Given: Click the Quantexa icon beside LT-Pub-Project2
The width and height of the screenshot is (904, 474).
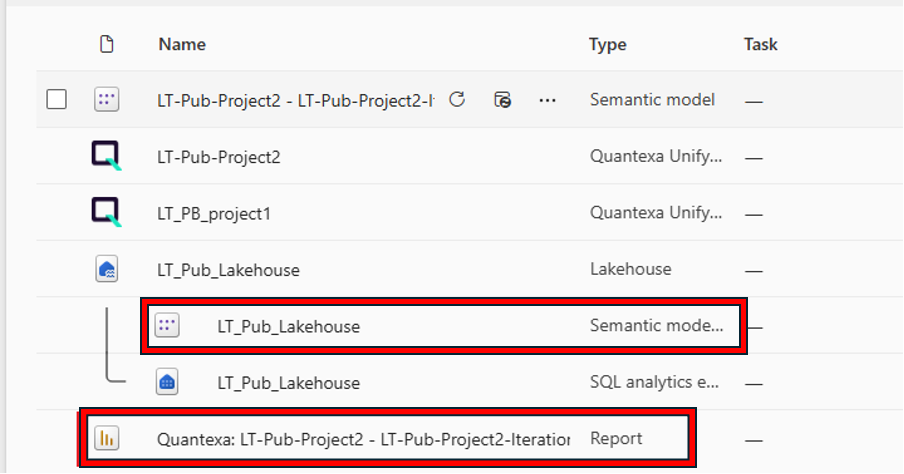Looking at the screenshot, I should (106, 156).
